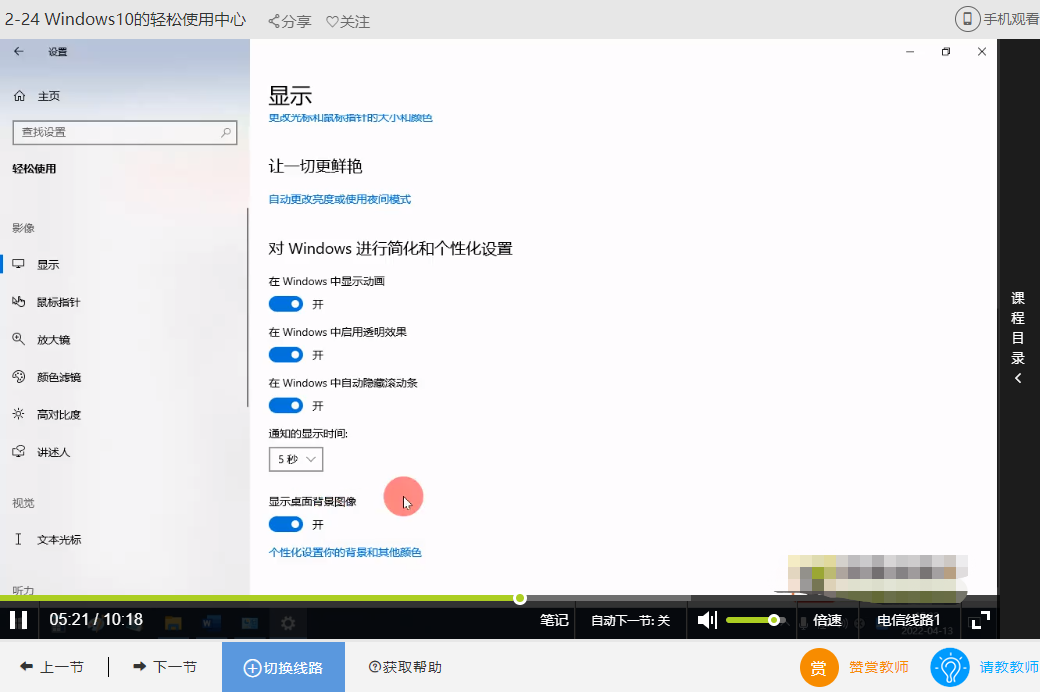Click the 获取帮助 question mark icon
The image size is (1040, 692).
[x=375, y=667]
